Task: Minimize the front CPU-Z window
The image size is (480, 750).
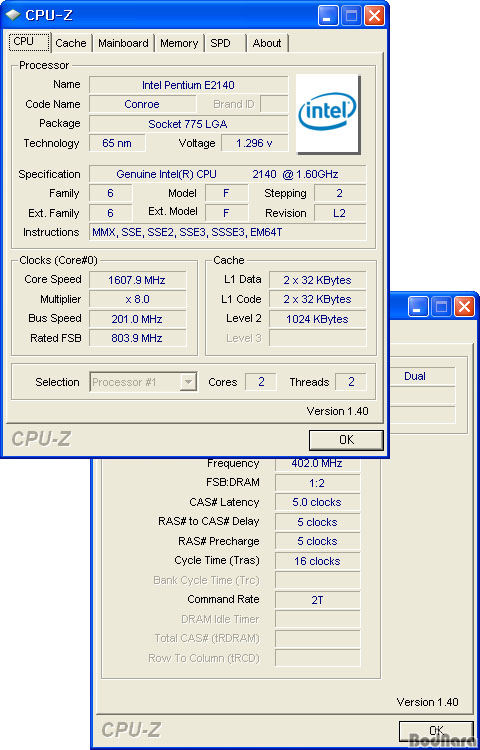Action: [327, 16]
